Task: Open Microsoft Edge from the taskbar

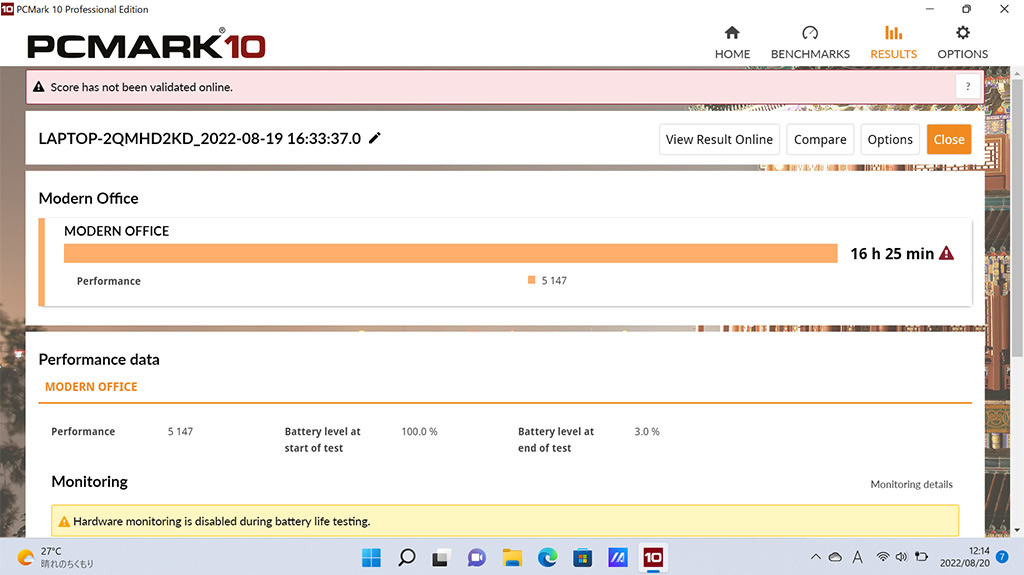Action: (x=547, y=557)
